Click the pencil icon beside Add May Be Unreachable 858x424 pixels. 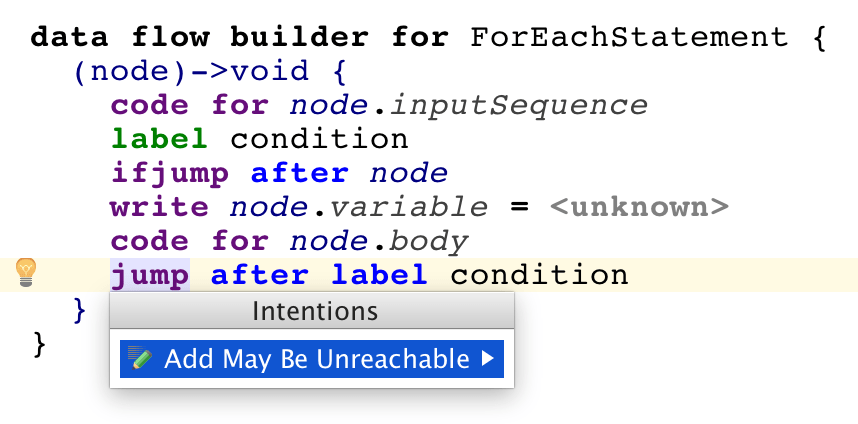(x=142, y=359)
